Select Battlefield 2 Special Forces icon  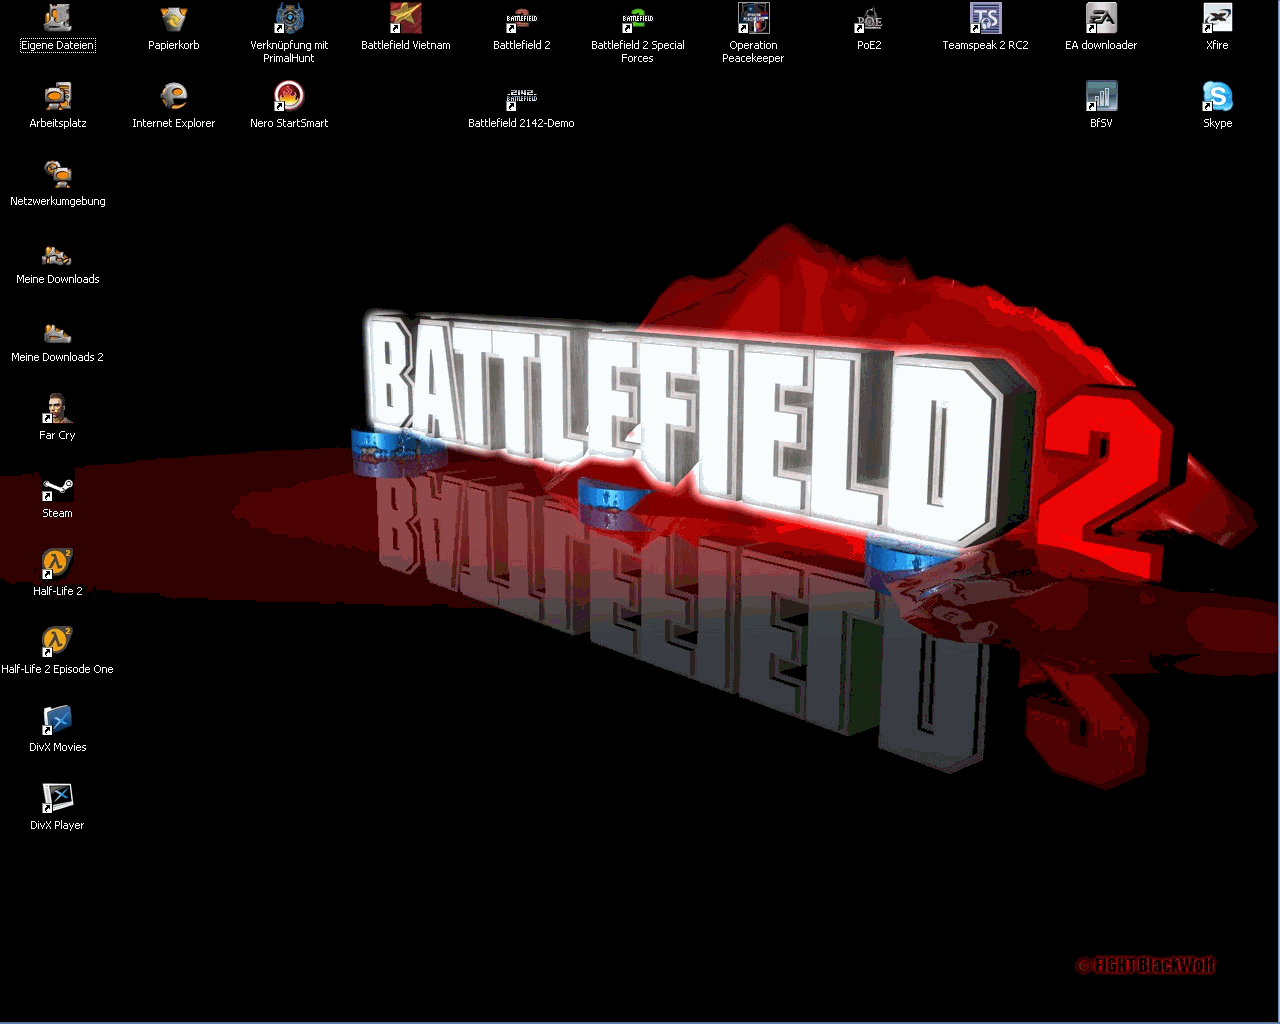pyautogui.click(x=638, y=18)
